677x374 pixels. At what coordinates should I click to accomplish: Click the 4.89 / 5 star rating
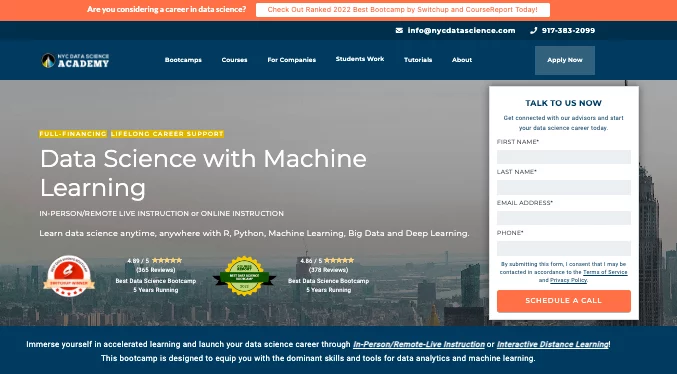coord(155,260)
